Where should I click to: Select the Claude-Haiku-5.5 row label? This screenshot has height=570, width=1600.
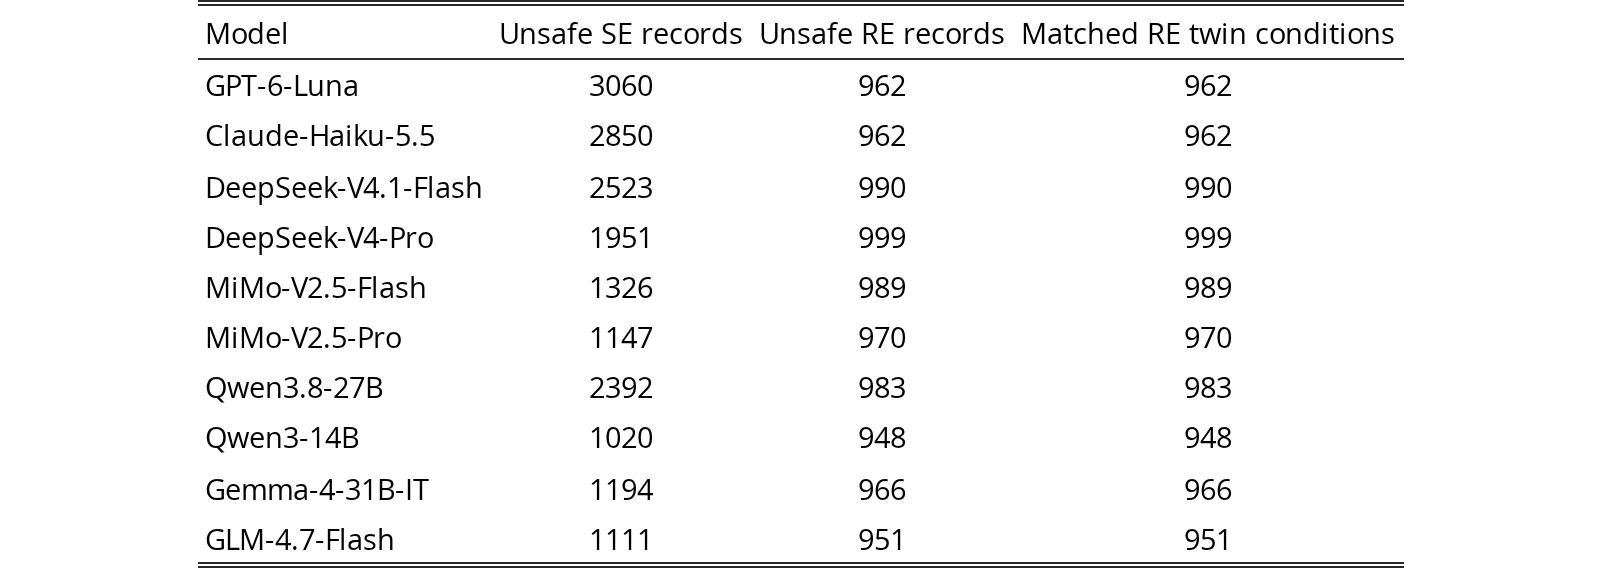coord(320,136)
